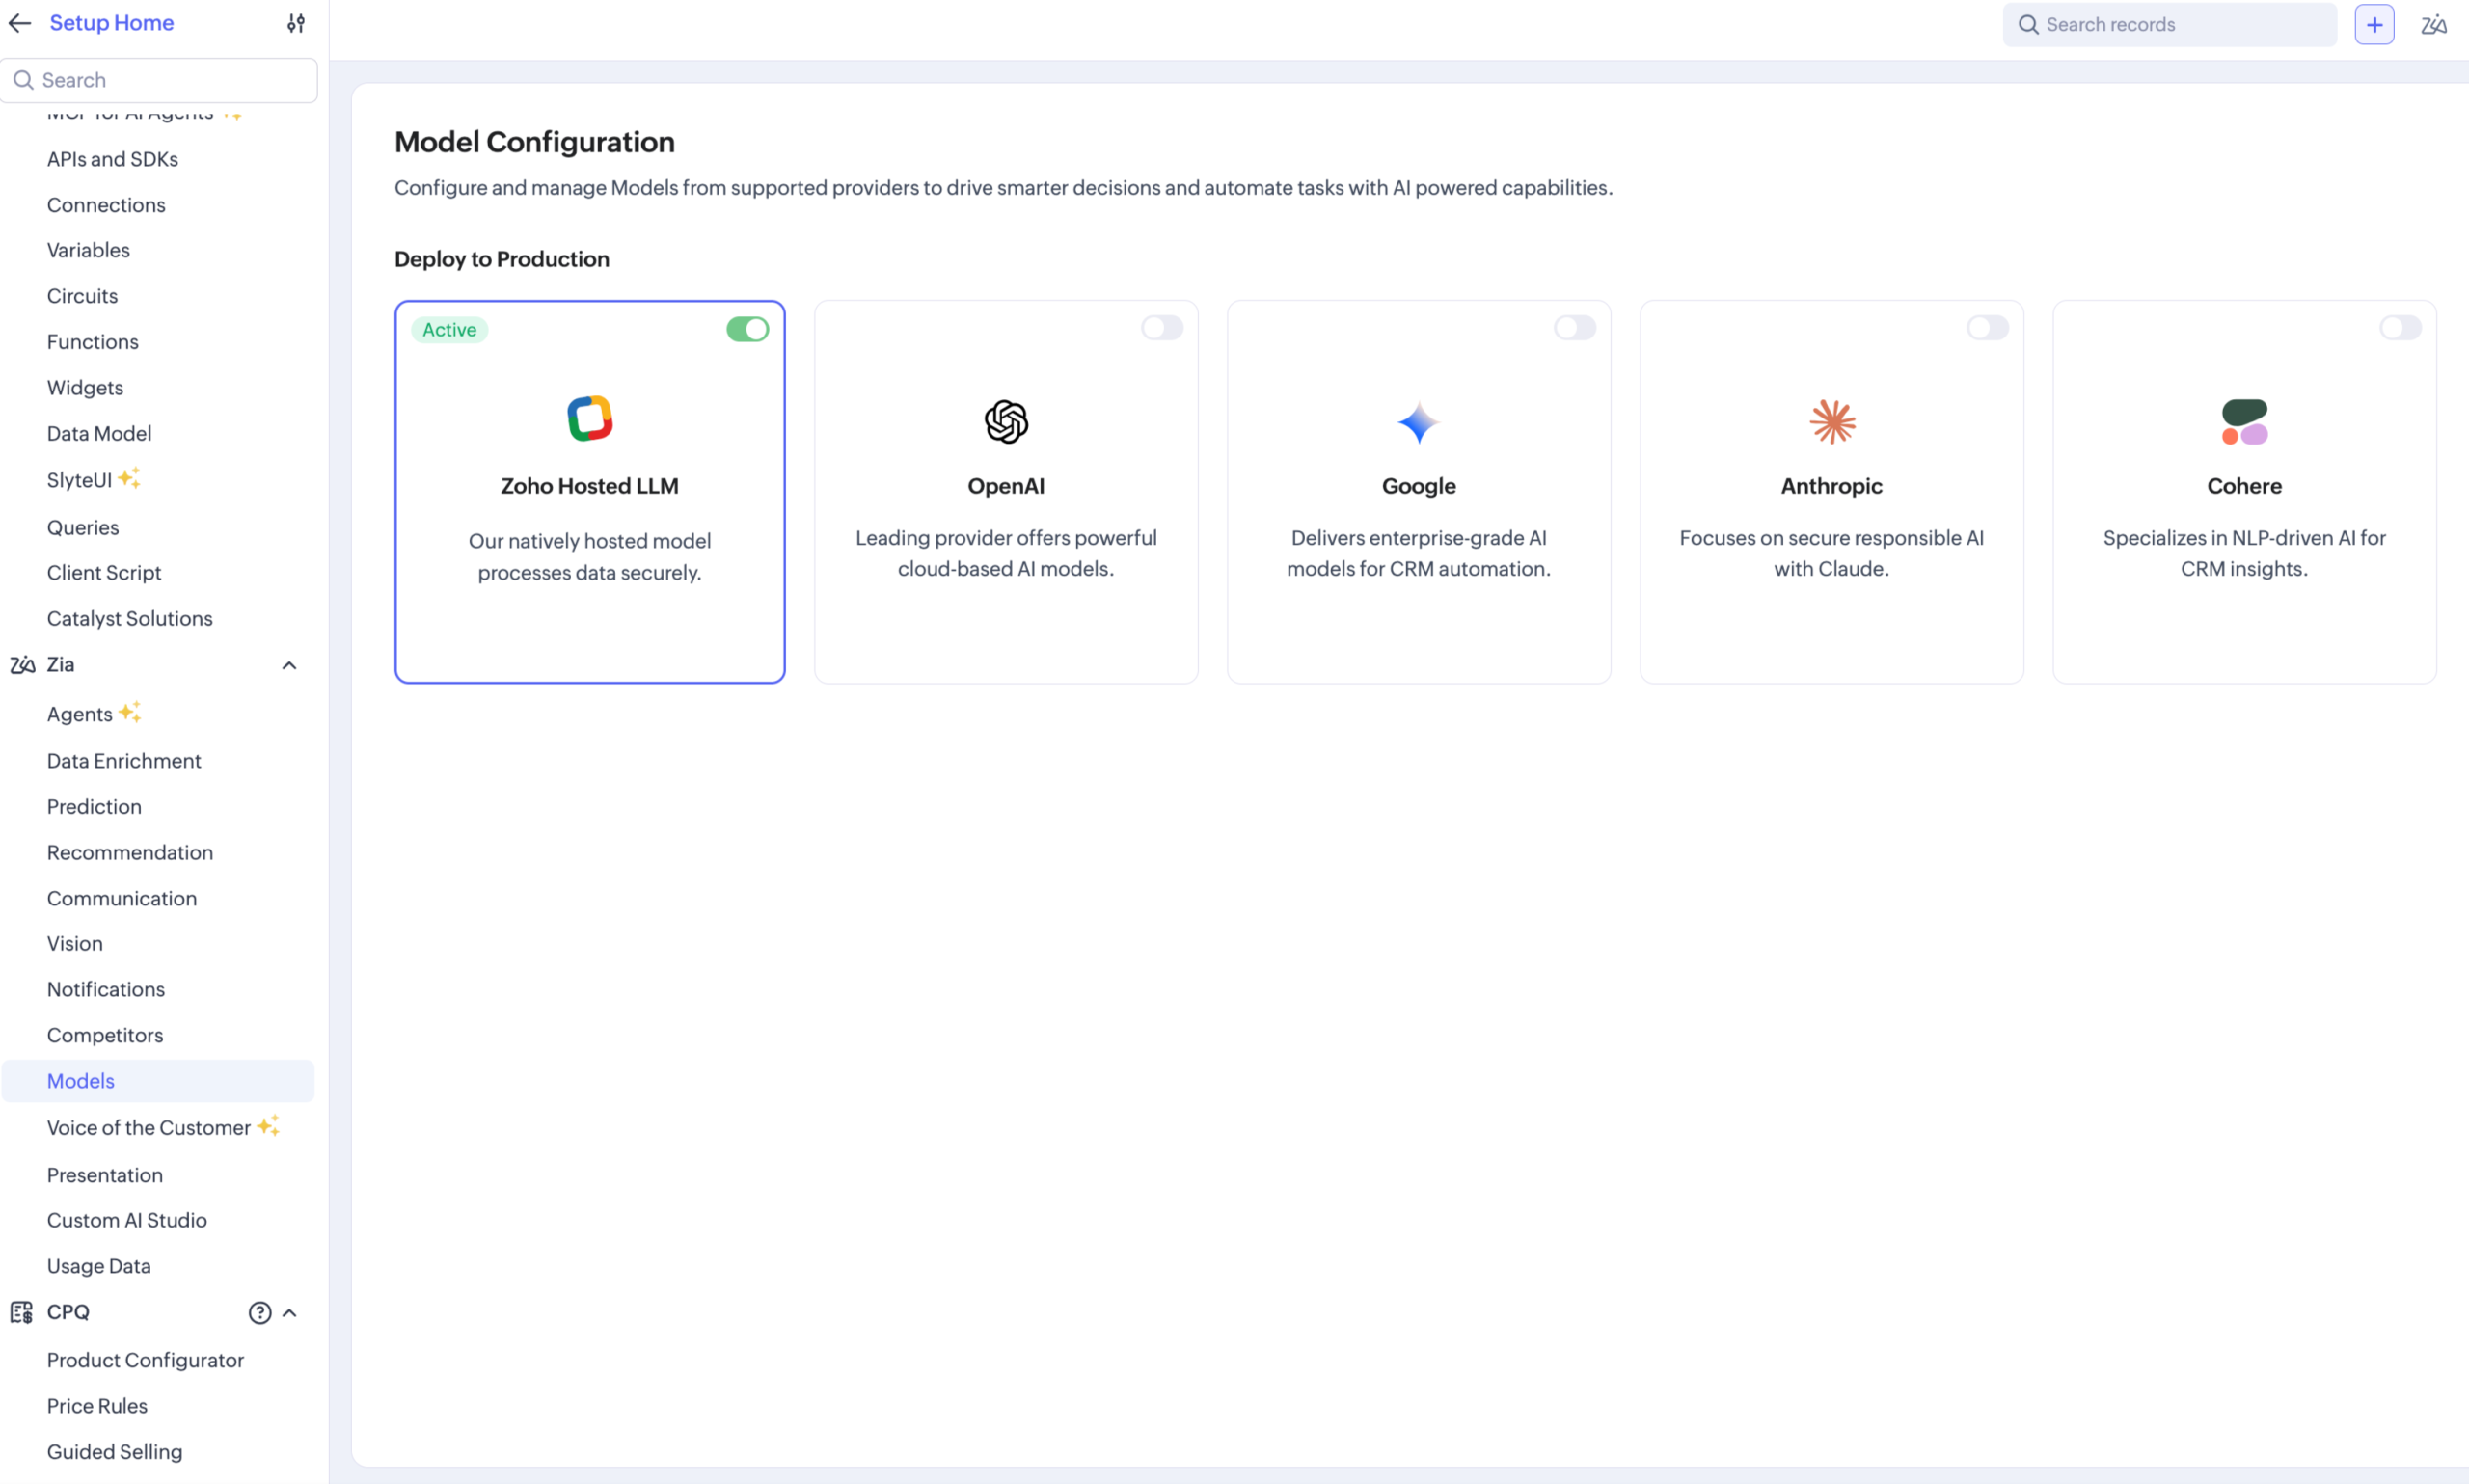The width and height of the screenshot is (2469, 1484).
Task: Click the OpenAI logo
Action: click(1006, 421)
